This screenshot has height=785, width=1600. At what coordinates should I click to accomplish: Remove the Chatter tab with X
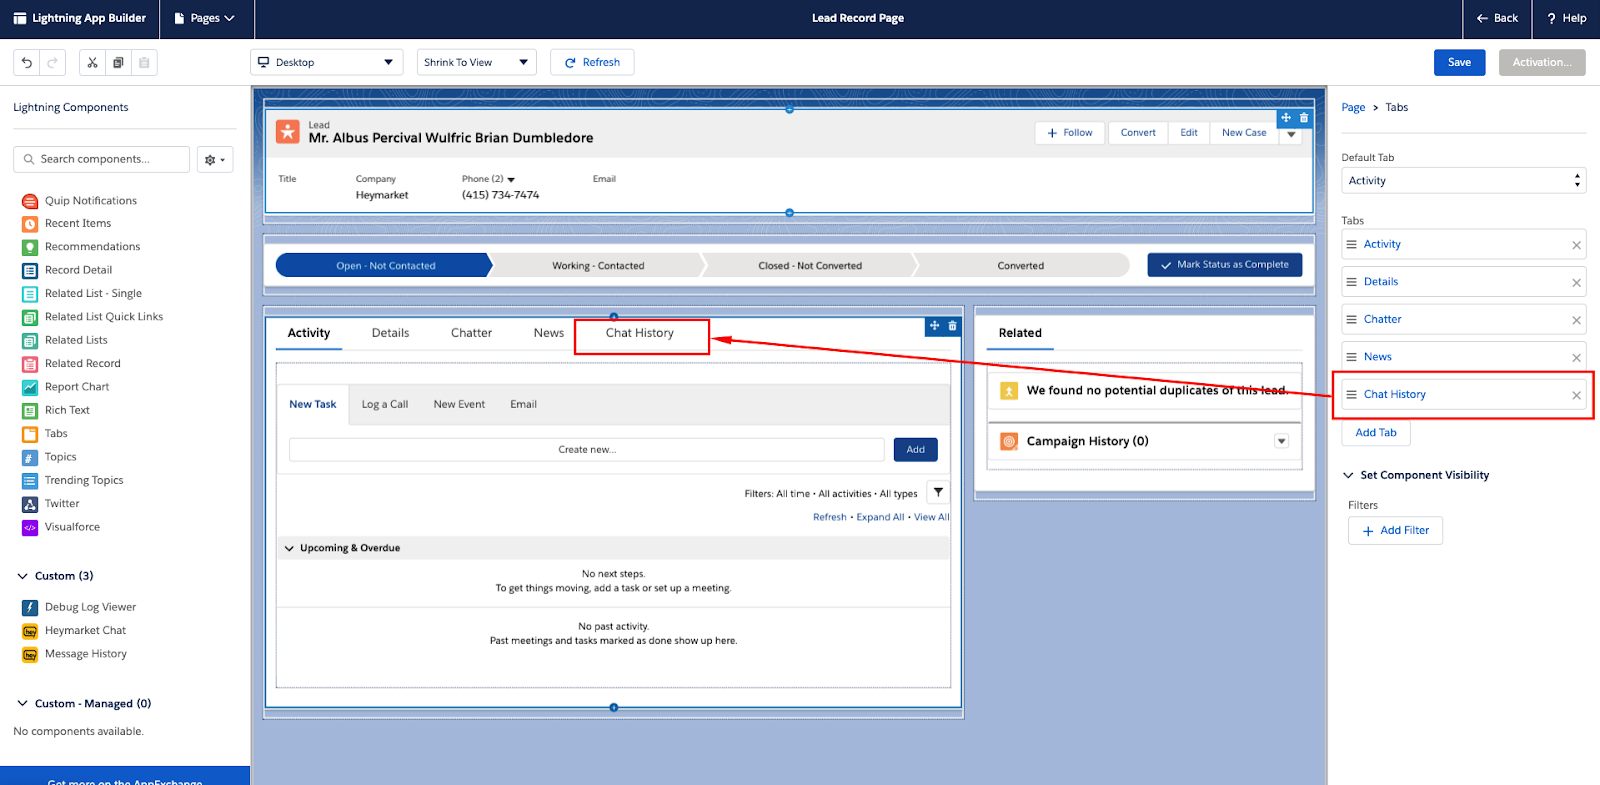(x=1576, y=320)
